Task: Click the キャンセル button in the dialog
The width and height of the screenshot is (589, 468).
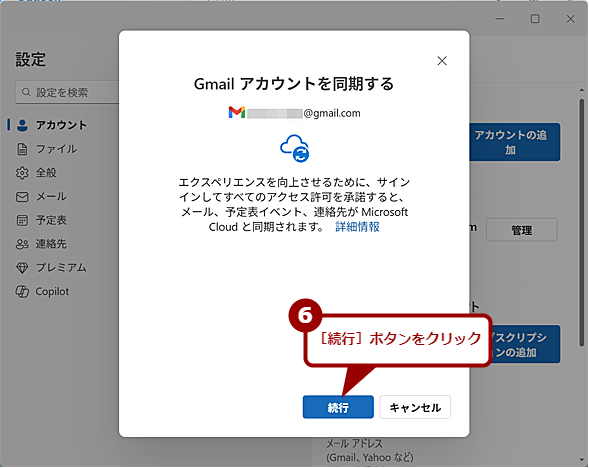Action: (415, 407)
